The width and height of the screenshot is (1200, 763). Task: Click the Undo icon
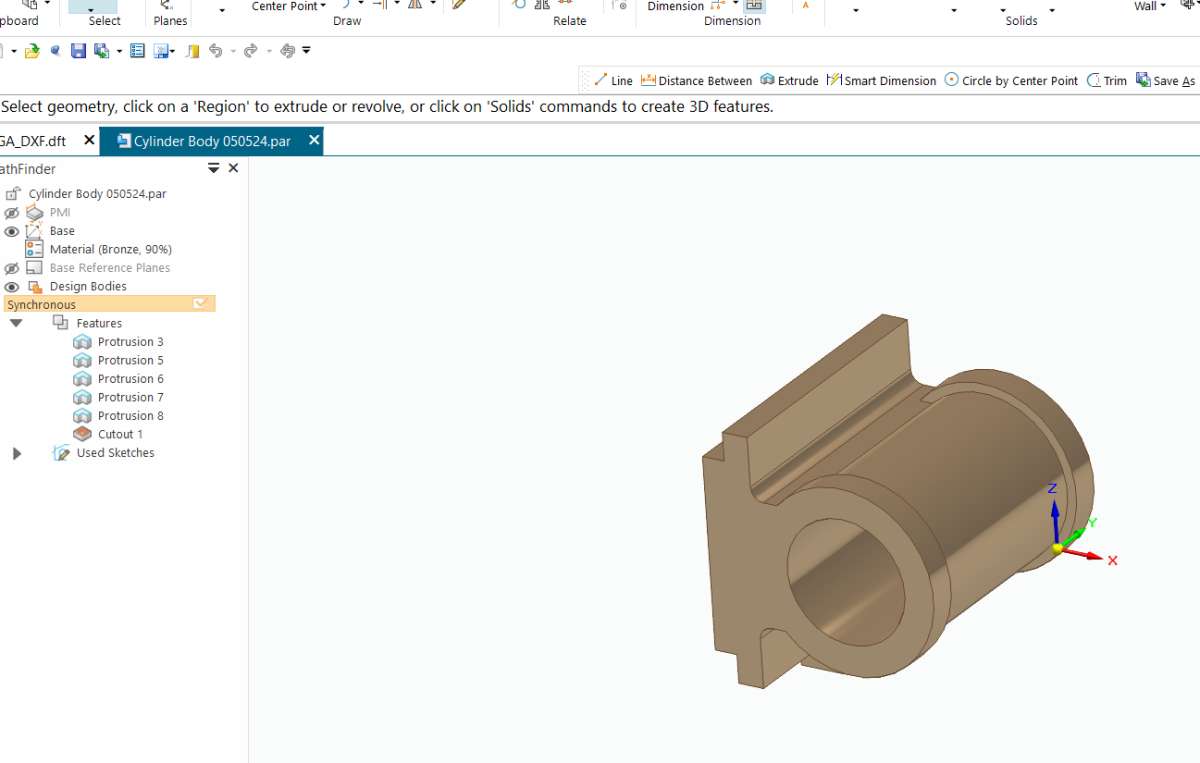(x=216, y=49)
